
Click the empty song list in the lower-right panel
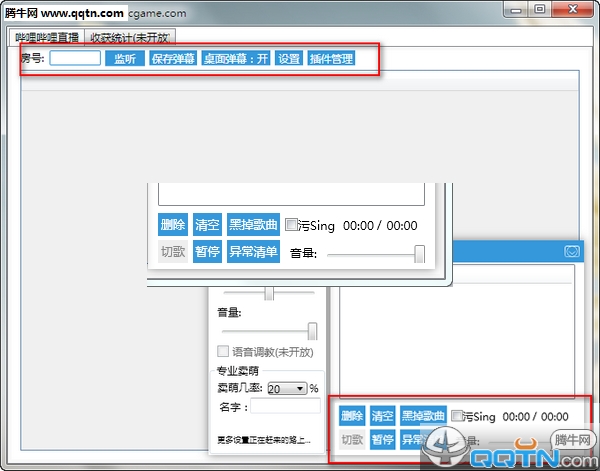[457, 331]
